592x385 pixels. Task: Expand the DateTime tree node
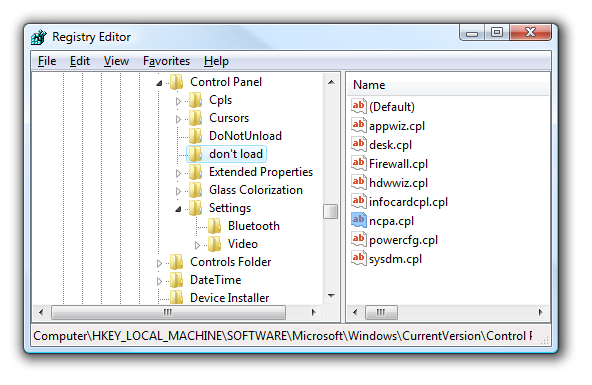(x=159, y=281)
